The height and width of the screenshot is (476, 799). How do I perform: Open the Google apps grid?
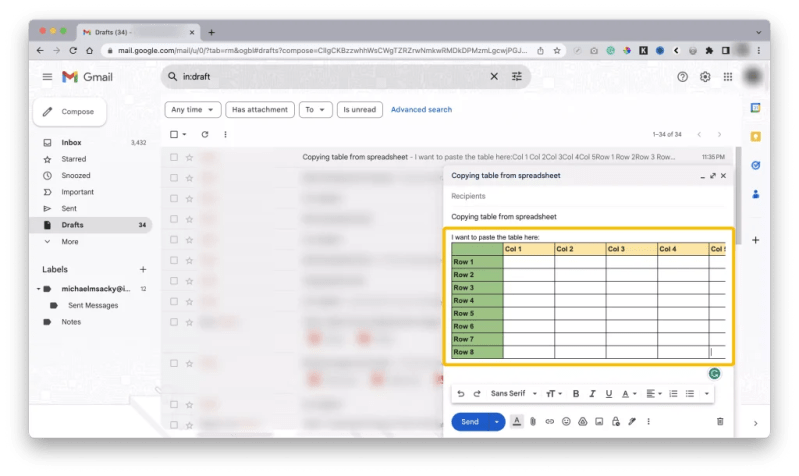pyautogui.click(x=728, y=77)
